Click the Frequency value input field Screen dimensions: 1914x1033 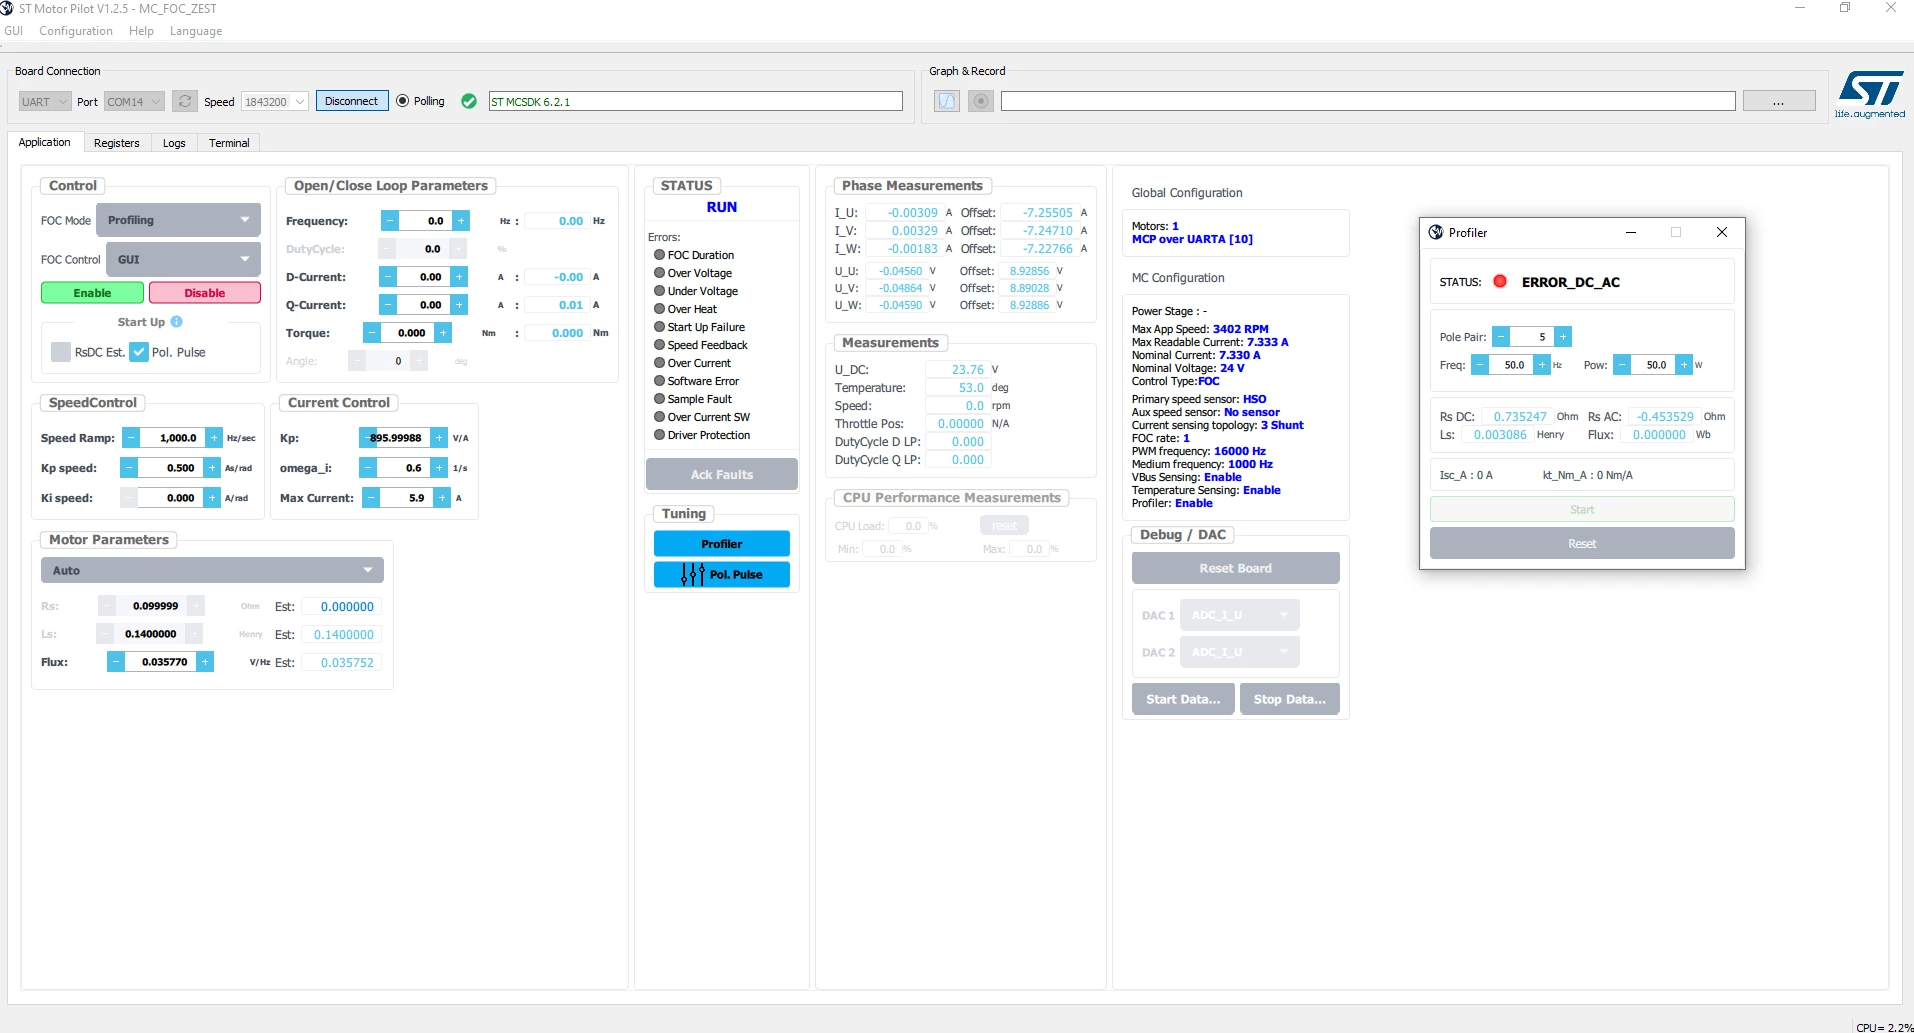[x=426, y=221]
